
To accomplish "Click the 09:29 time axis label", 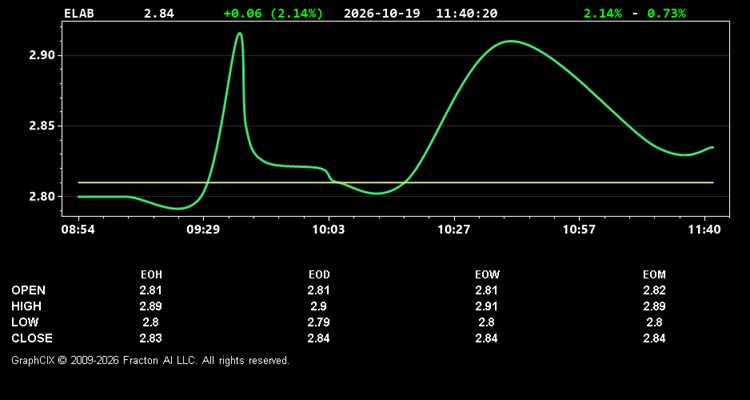I will 203,230.
